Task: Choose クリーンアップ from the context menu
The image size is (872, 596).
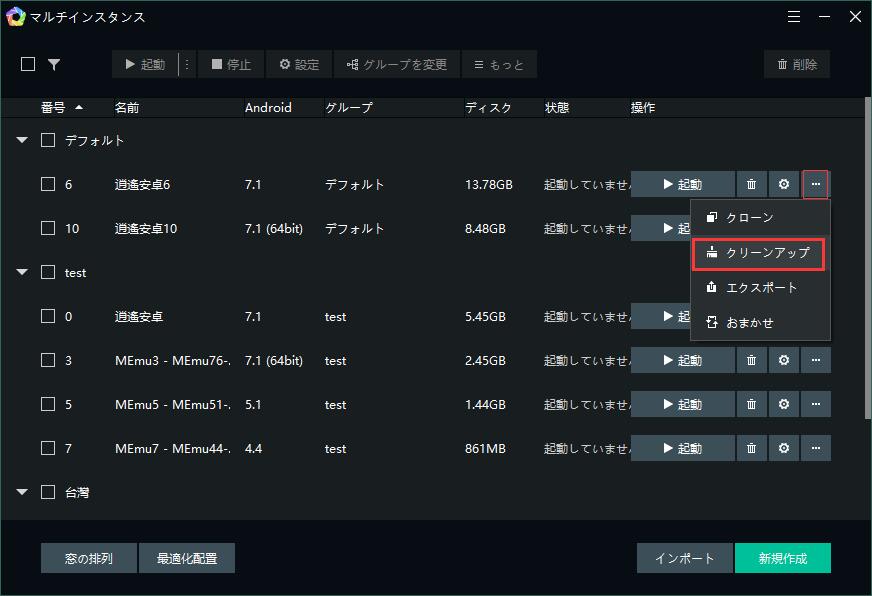Action: pos(759,254)
